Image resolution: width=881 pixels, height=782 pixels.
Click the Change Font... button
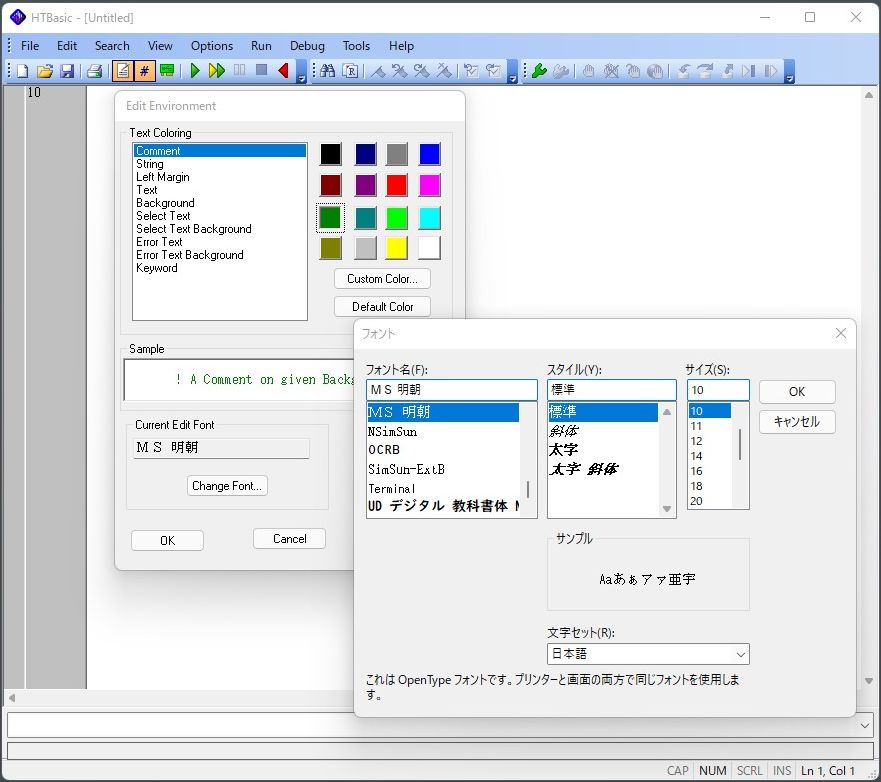tap(227, 486)
